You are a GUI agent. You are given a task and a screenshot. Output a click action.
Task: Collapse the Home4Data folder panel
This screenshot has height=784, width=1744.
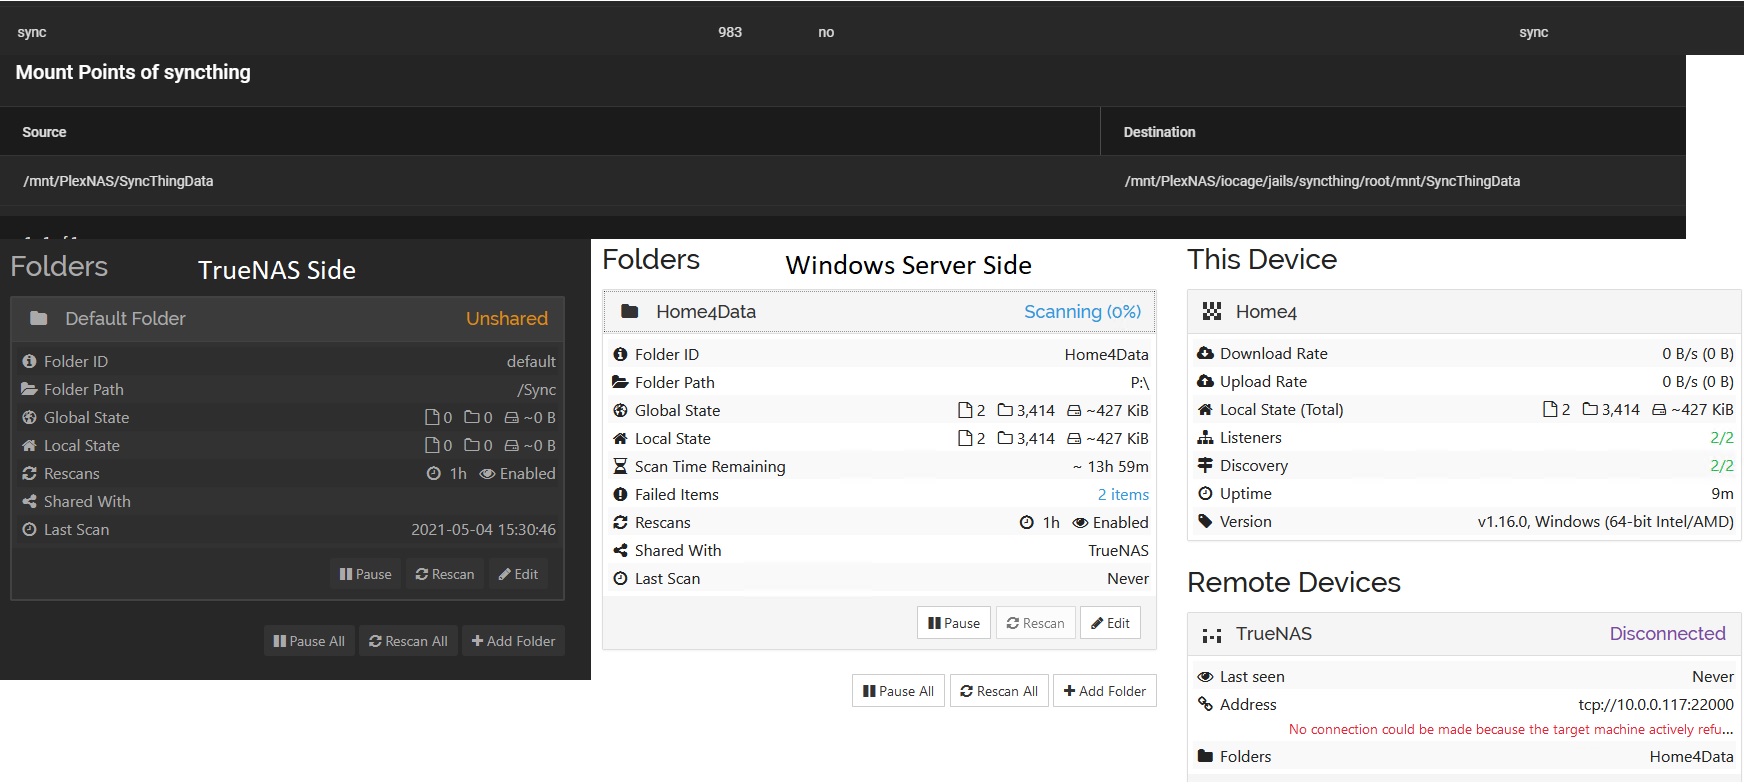(878, 312)
